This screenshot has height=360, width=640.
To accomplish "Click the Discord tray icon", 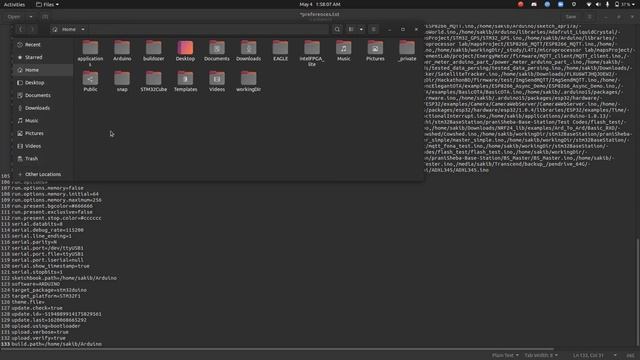I will point(534,4).
